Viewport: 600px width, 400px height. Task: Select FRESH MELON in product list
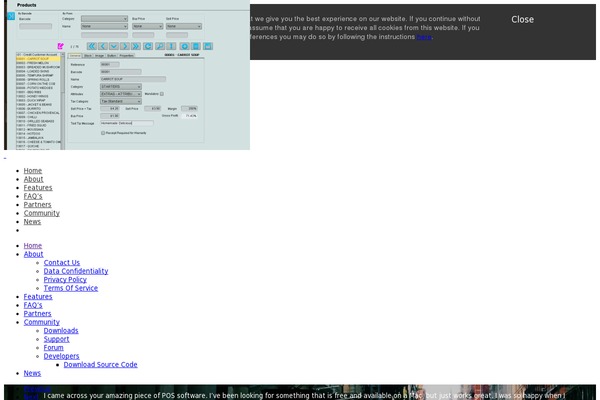(38, 63)
